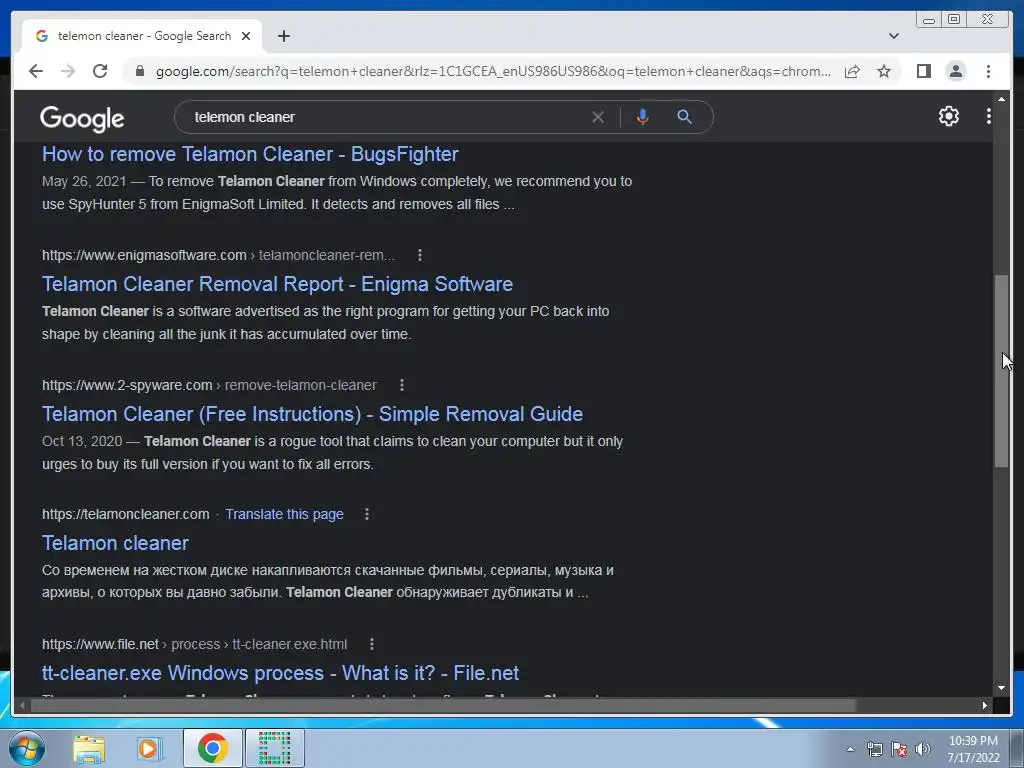The height and width of the screenshot is (768, 1024).
Task: Open Google page three-dot menu
Action: click(x=988, y=116)
